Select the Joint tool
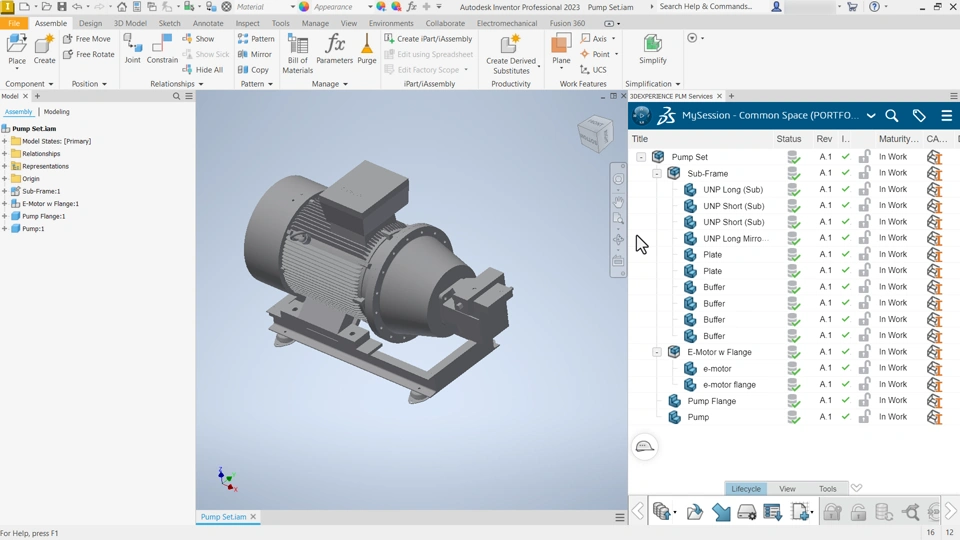This screenshot has height=540, width=960. [132, 45]
